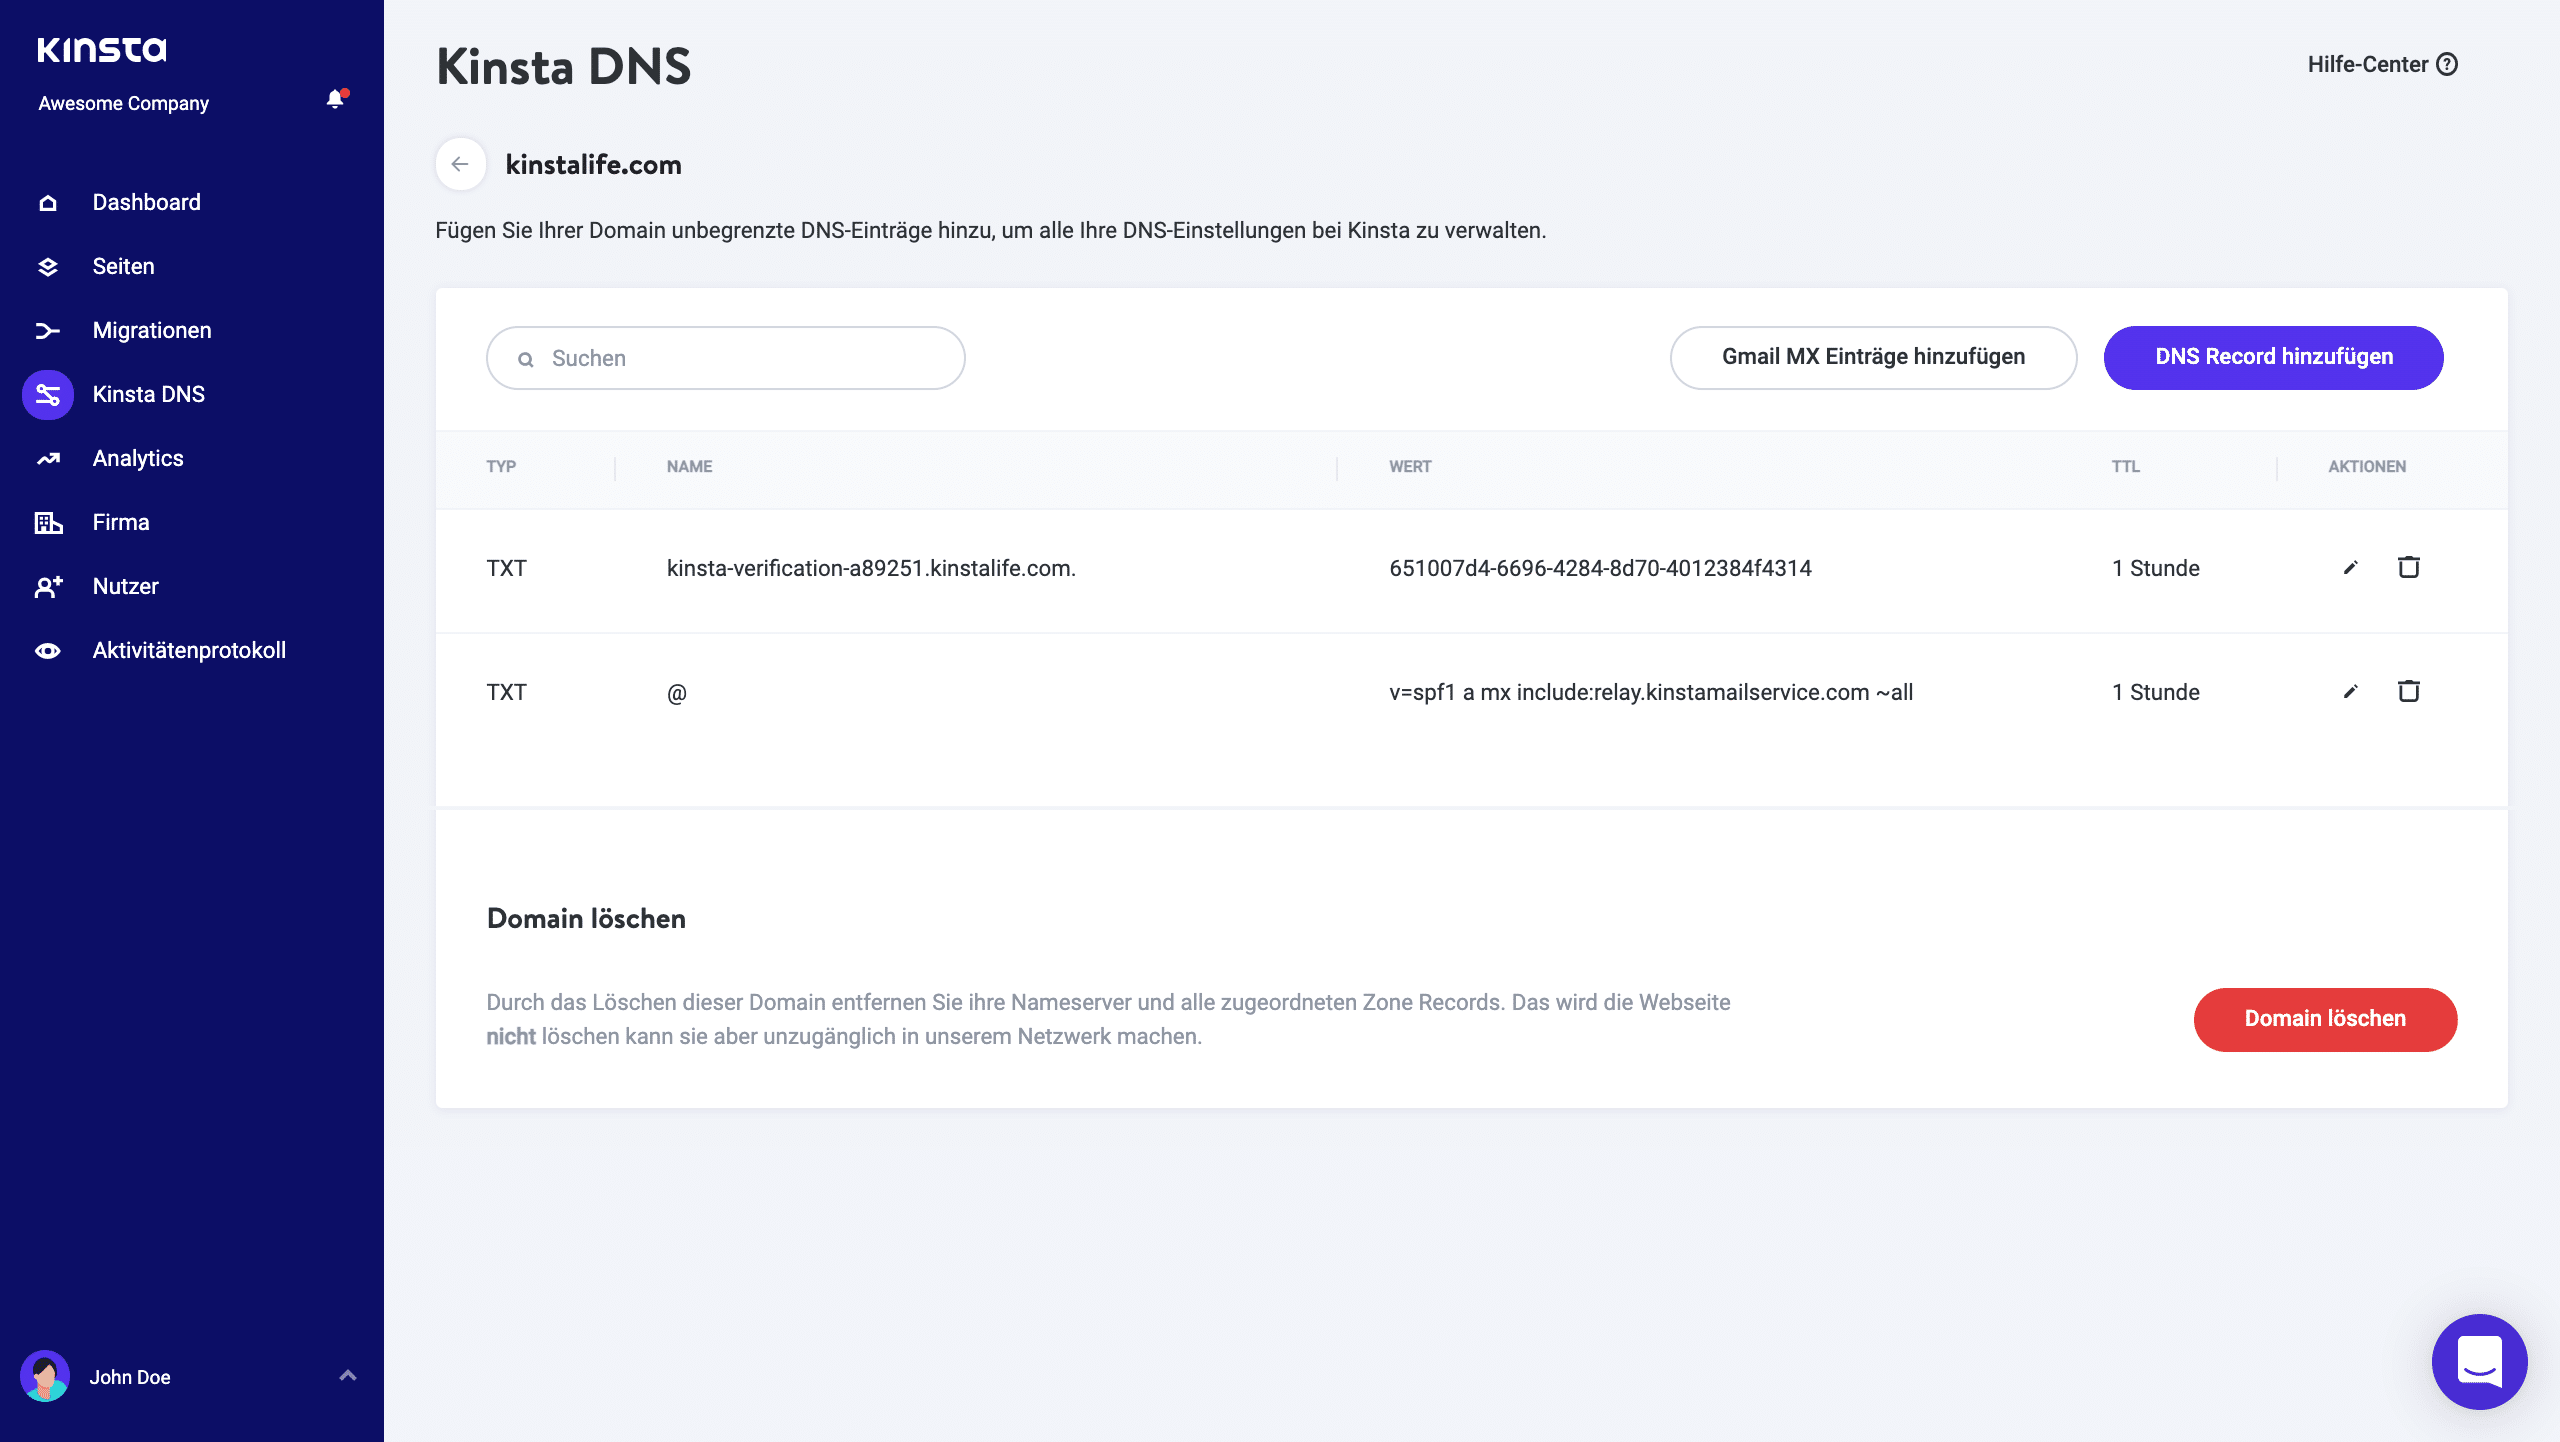2560x1442 pixels.
Task: Click the TTL column header
Action: 2126,467
